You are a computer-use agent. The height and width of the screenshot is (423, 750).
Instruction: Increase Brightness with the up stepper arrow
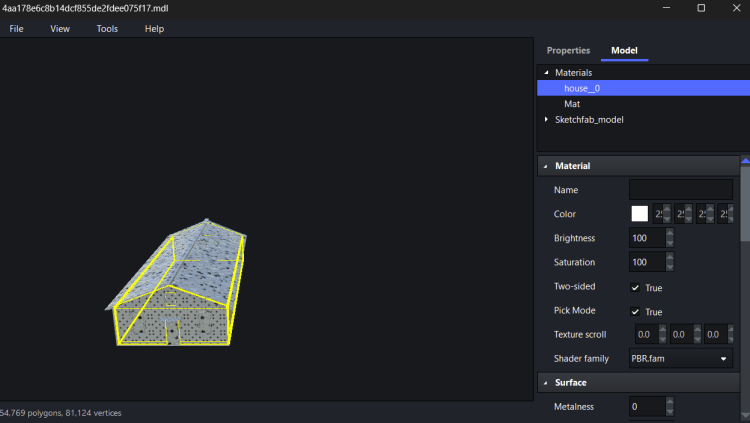669,234
